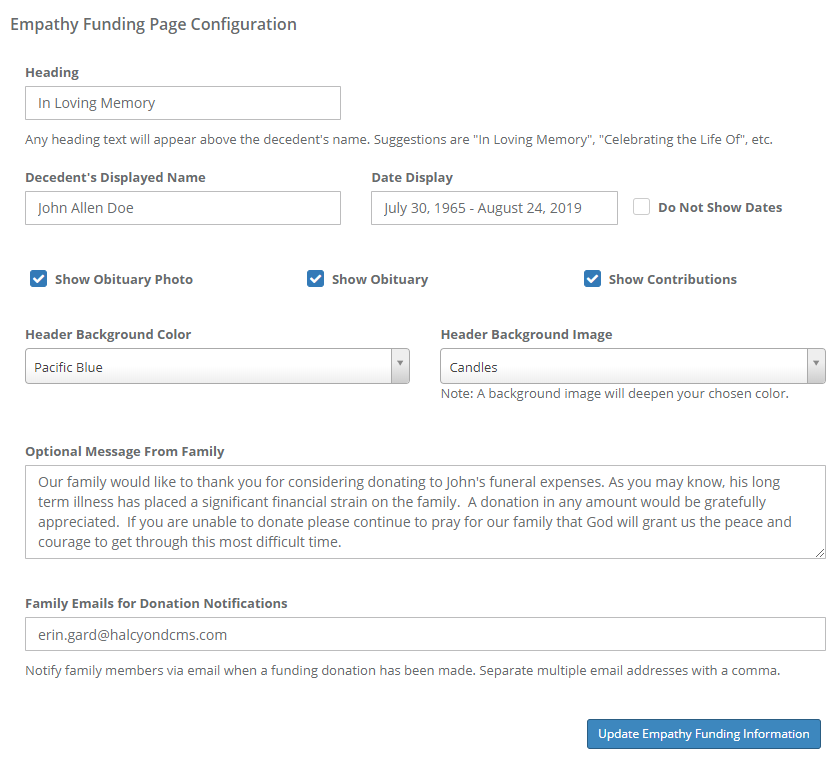The image size is (833, 763).
Task: Disable the Show Obituary Photo checkbox
Action: coord(37,279)
